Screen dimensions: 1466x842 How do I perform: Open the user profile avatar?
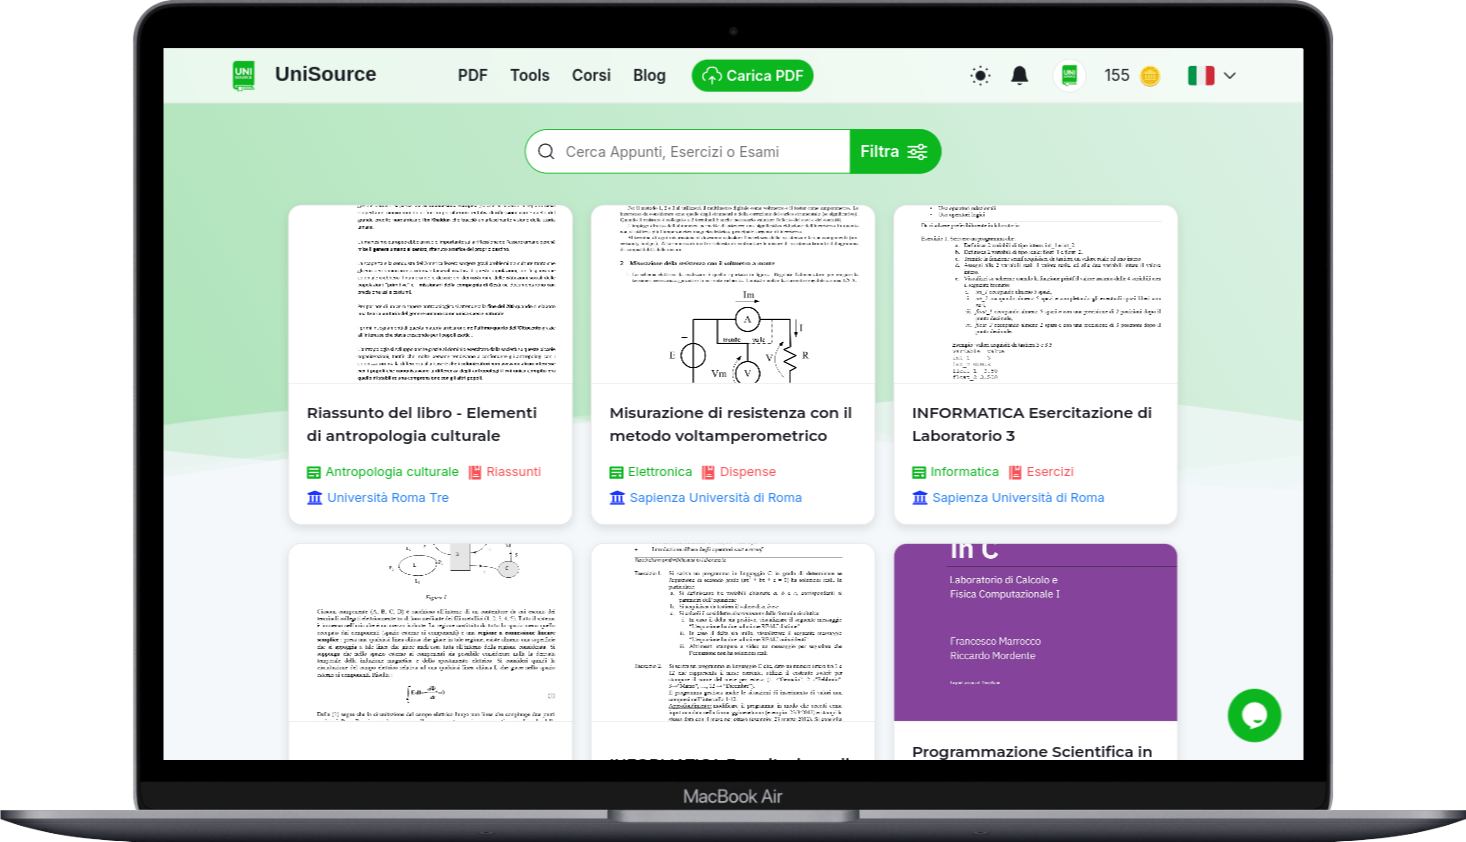point(1069,76)
